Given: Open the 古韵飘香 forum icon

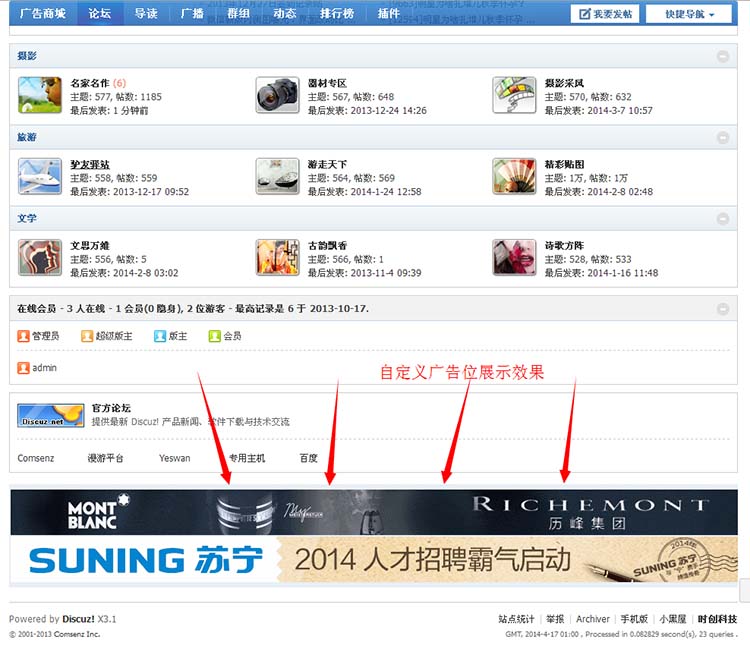Looking at the screenshot, I should pos(277,257).
